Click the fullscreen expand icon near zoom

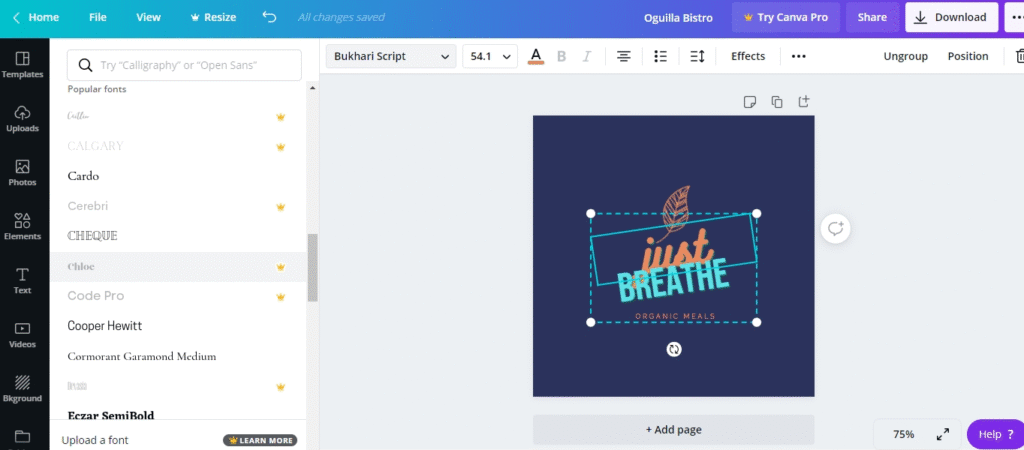pyautogui.click(x=942, y=434)
